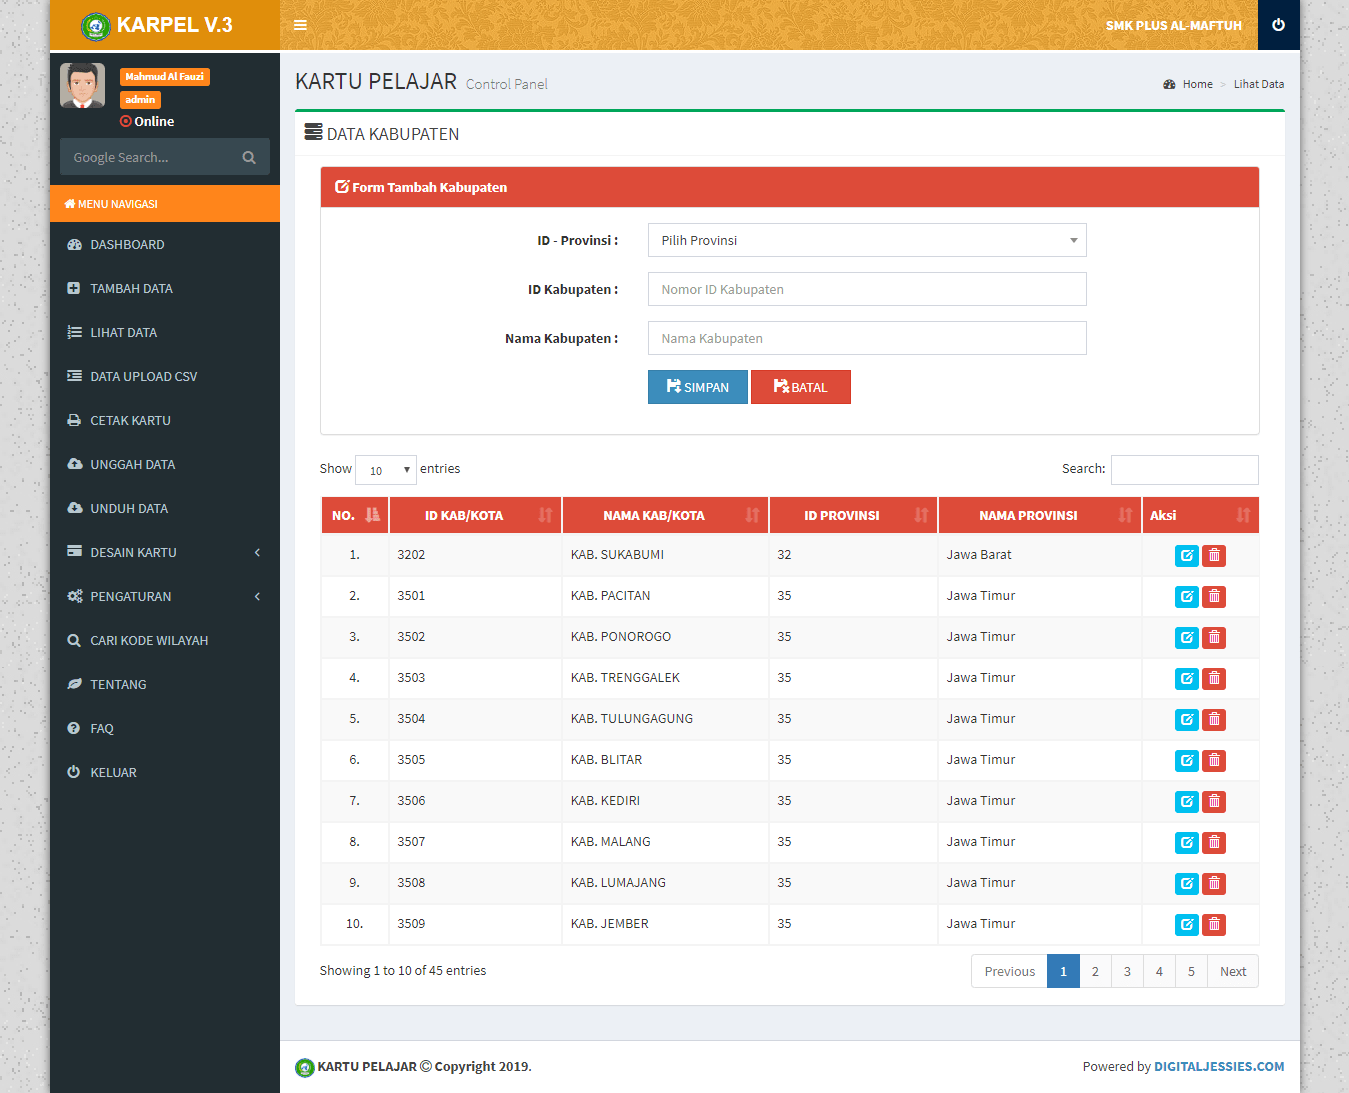Sort by NAMA PROVINSI column header
The height and width of the screenshot is (1093, 1349).
[x=1039, y=516]
